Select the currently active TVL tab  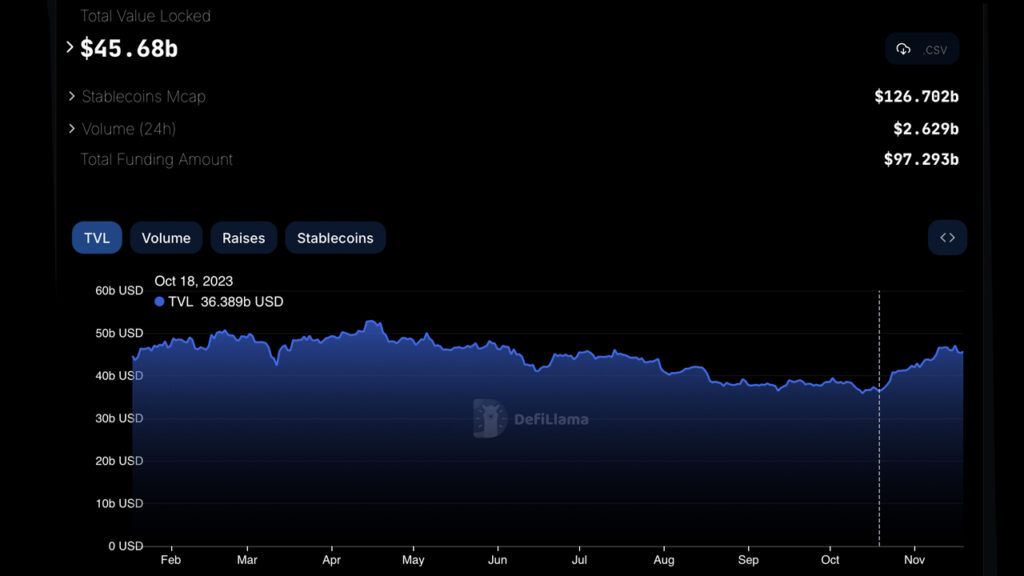pos(96,237)
